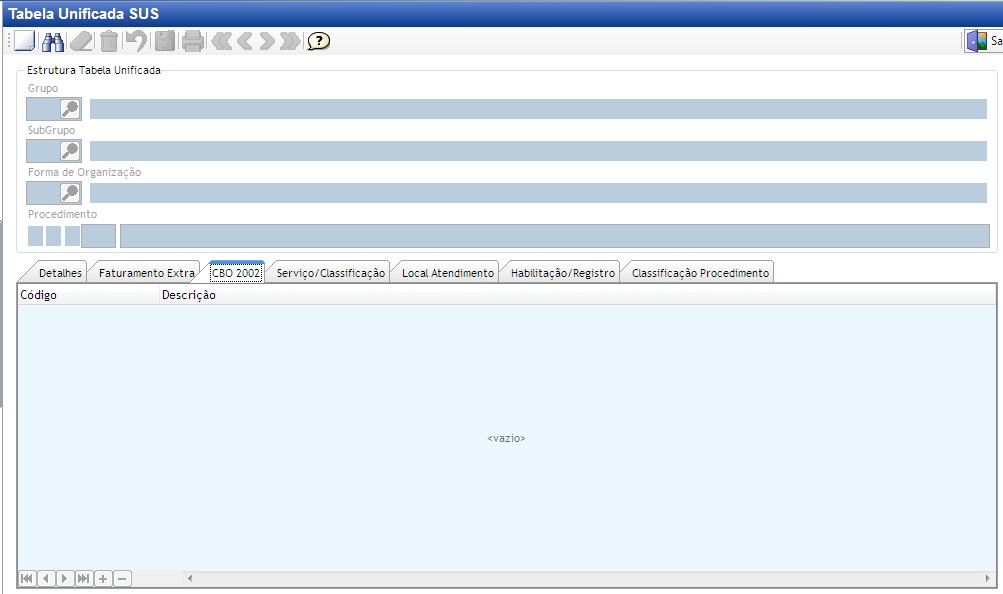Click the widest Procedimento code box

(99, 236)
